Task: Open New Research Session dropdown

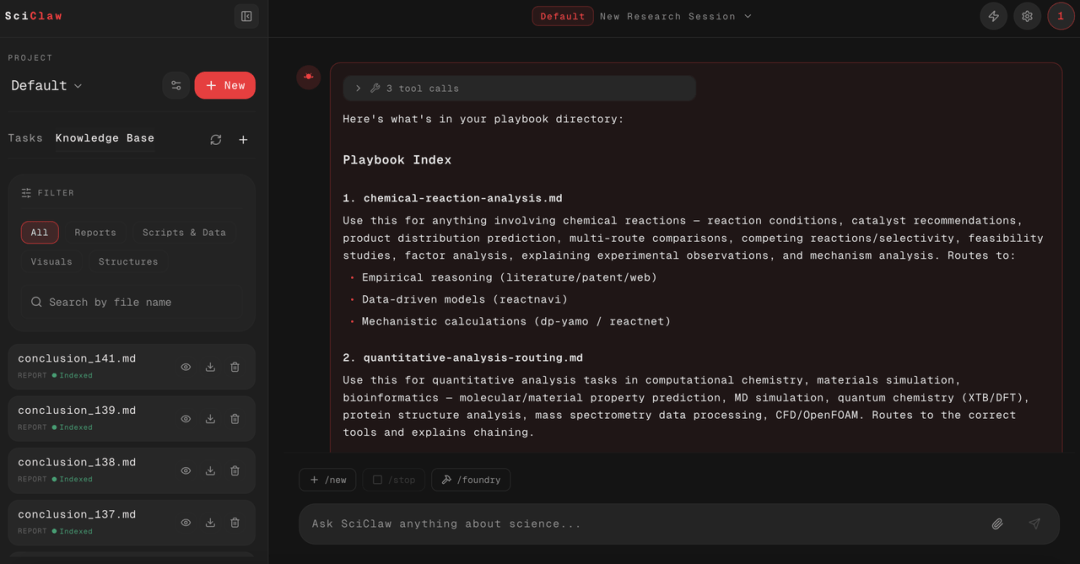Action: pyautogui.click(x=675, y=16)
